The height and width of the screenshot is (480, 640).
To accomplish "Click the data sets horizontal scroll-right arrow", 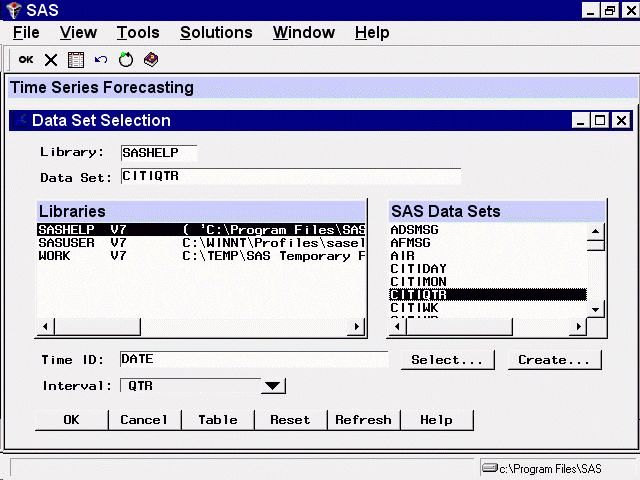I will point(578,326).
